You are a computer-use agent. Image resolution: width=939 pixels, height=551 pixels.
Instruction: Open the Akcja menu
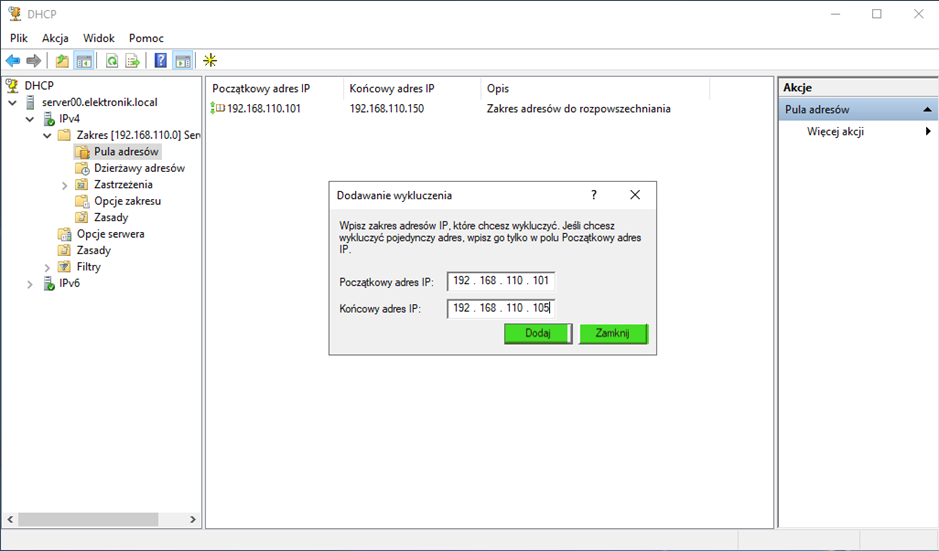point(55,38)
